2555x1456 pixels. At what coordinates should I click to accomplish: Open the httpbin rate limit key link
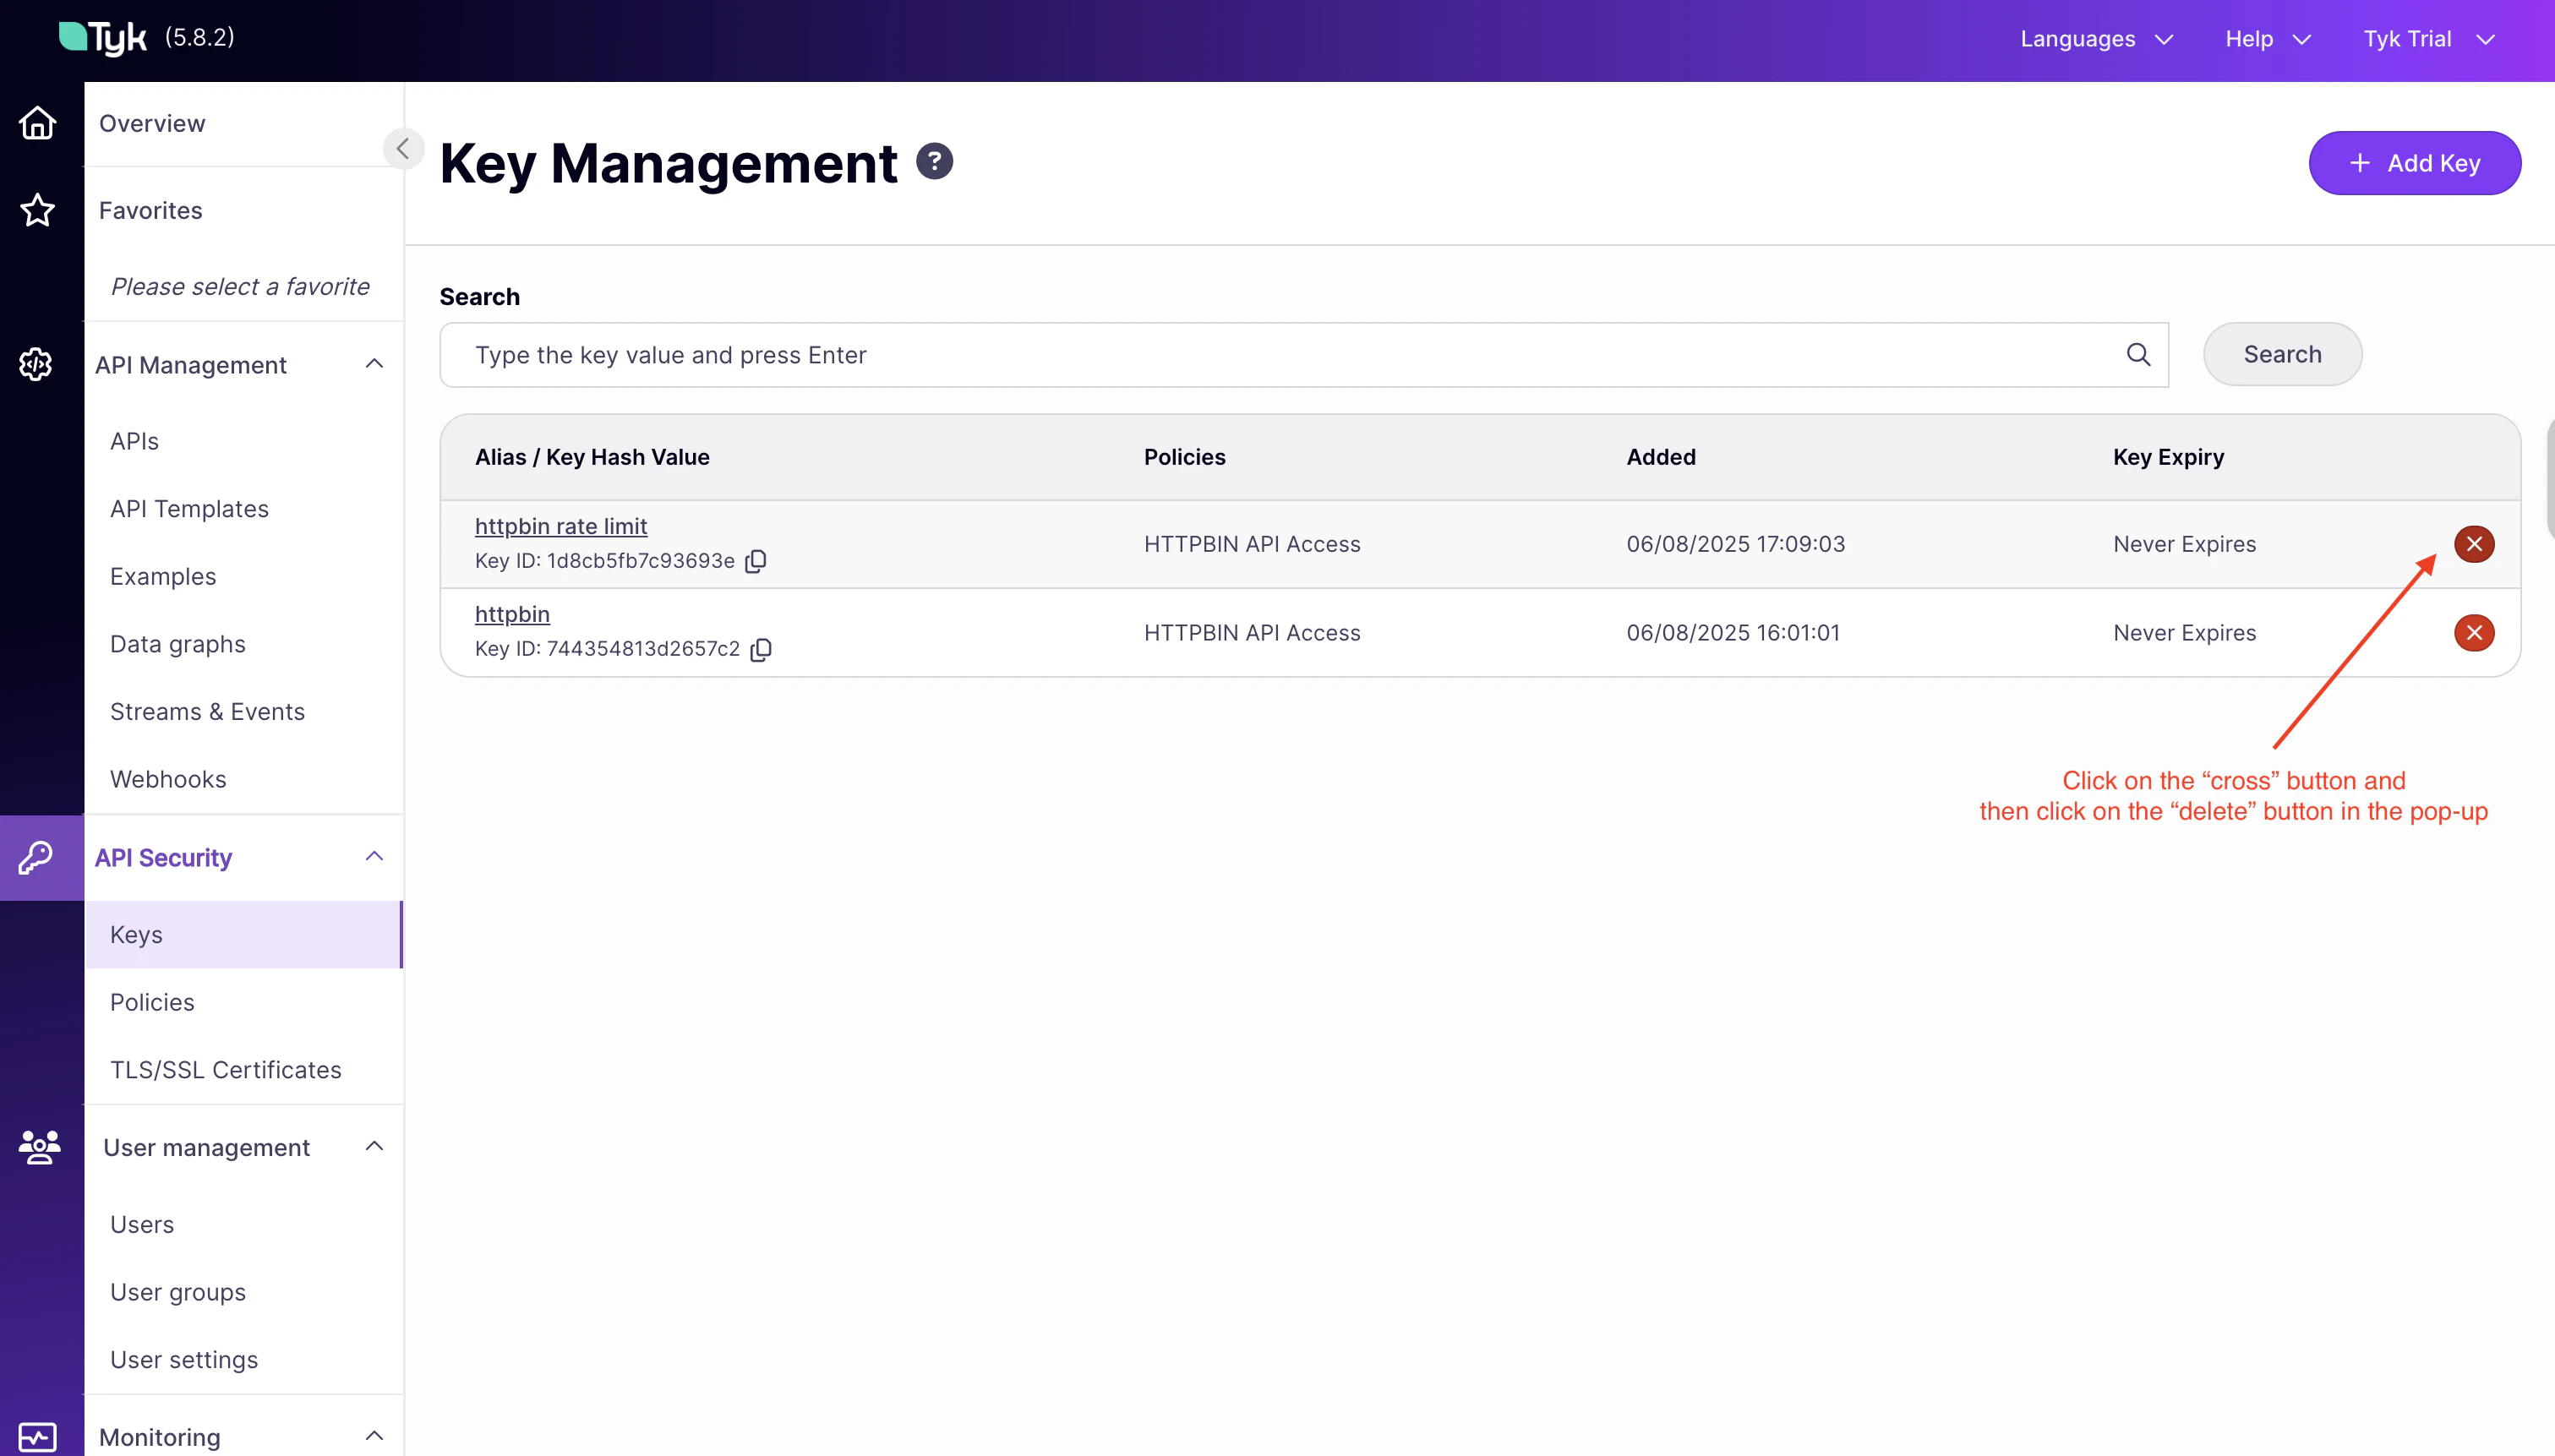(x=561, y=526)
